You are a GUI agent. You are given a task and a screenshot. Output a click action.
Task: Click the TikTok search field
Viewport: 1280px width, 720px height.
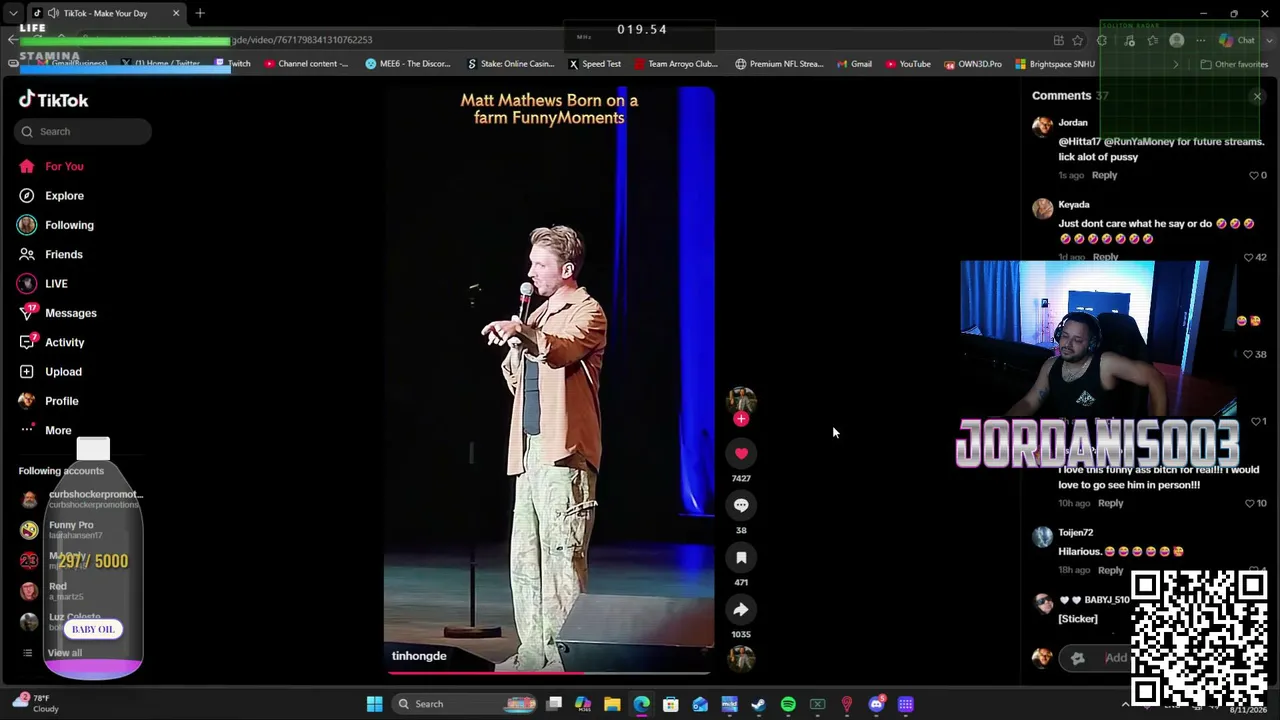click(x=83, y=131)
